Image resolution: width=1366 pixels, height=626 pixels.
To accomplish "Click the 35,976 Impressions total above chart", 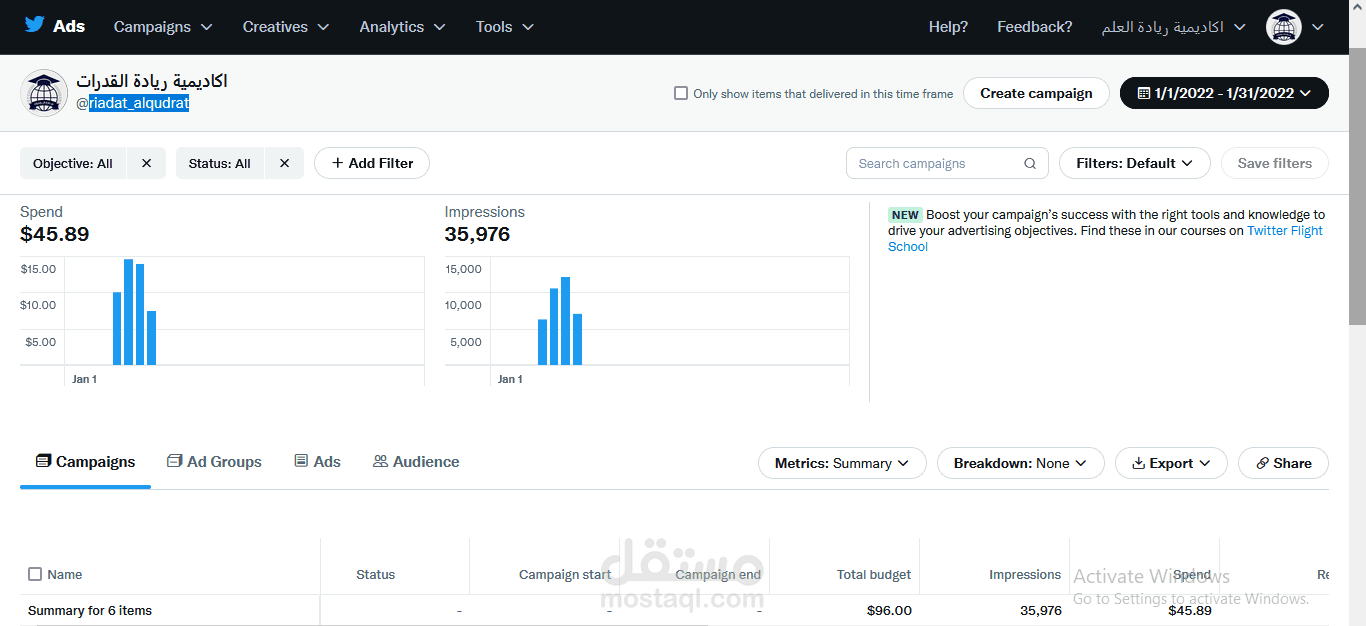I will click(477, 234).
